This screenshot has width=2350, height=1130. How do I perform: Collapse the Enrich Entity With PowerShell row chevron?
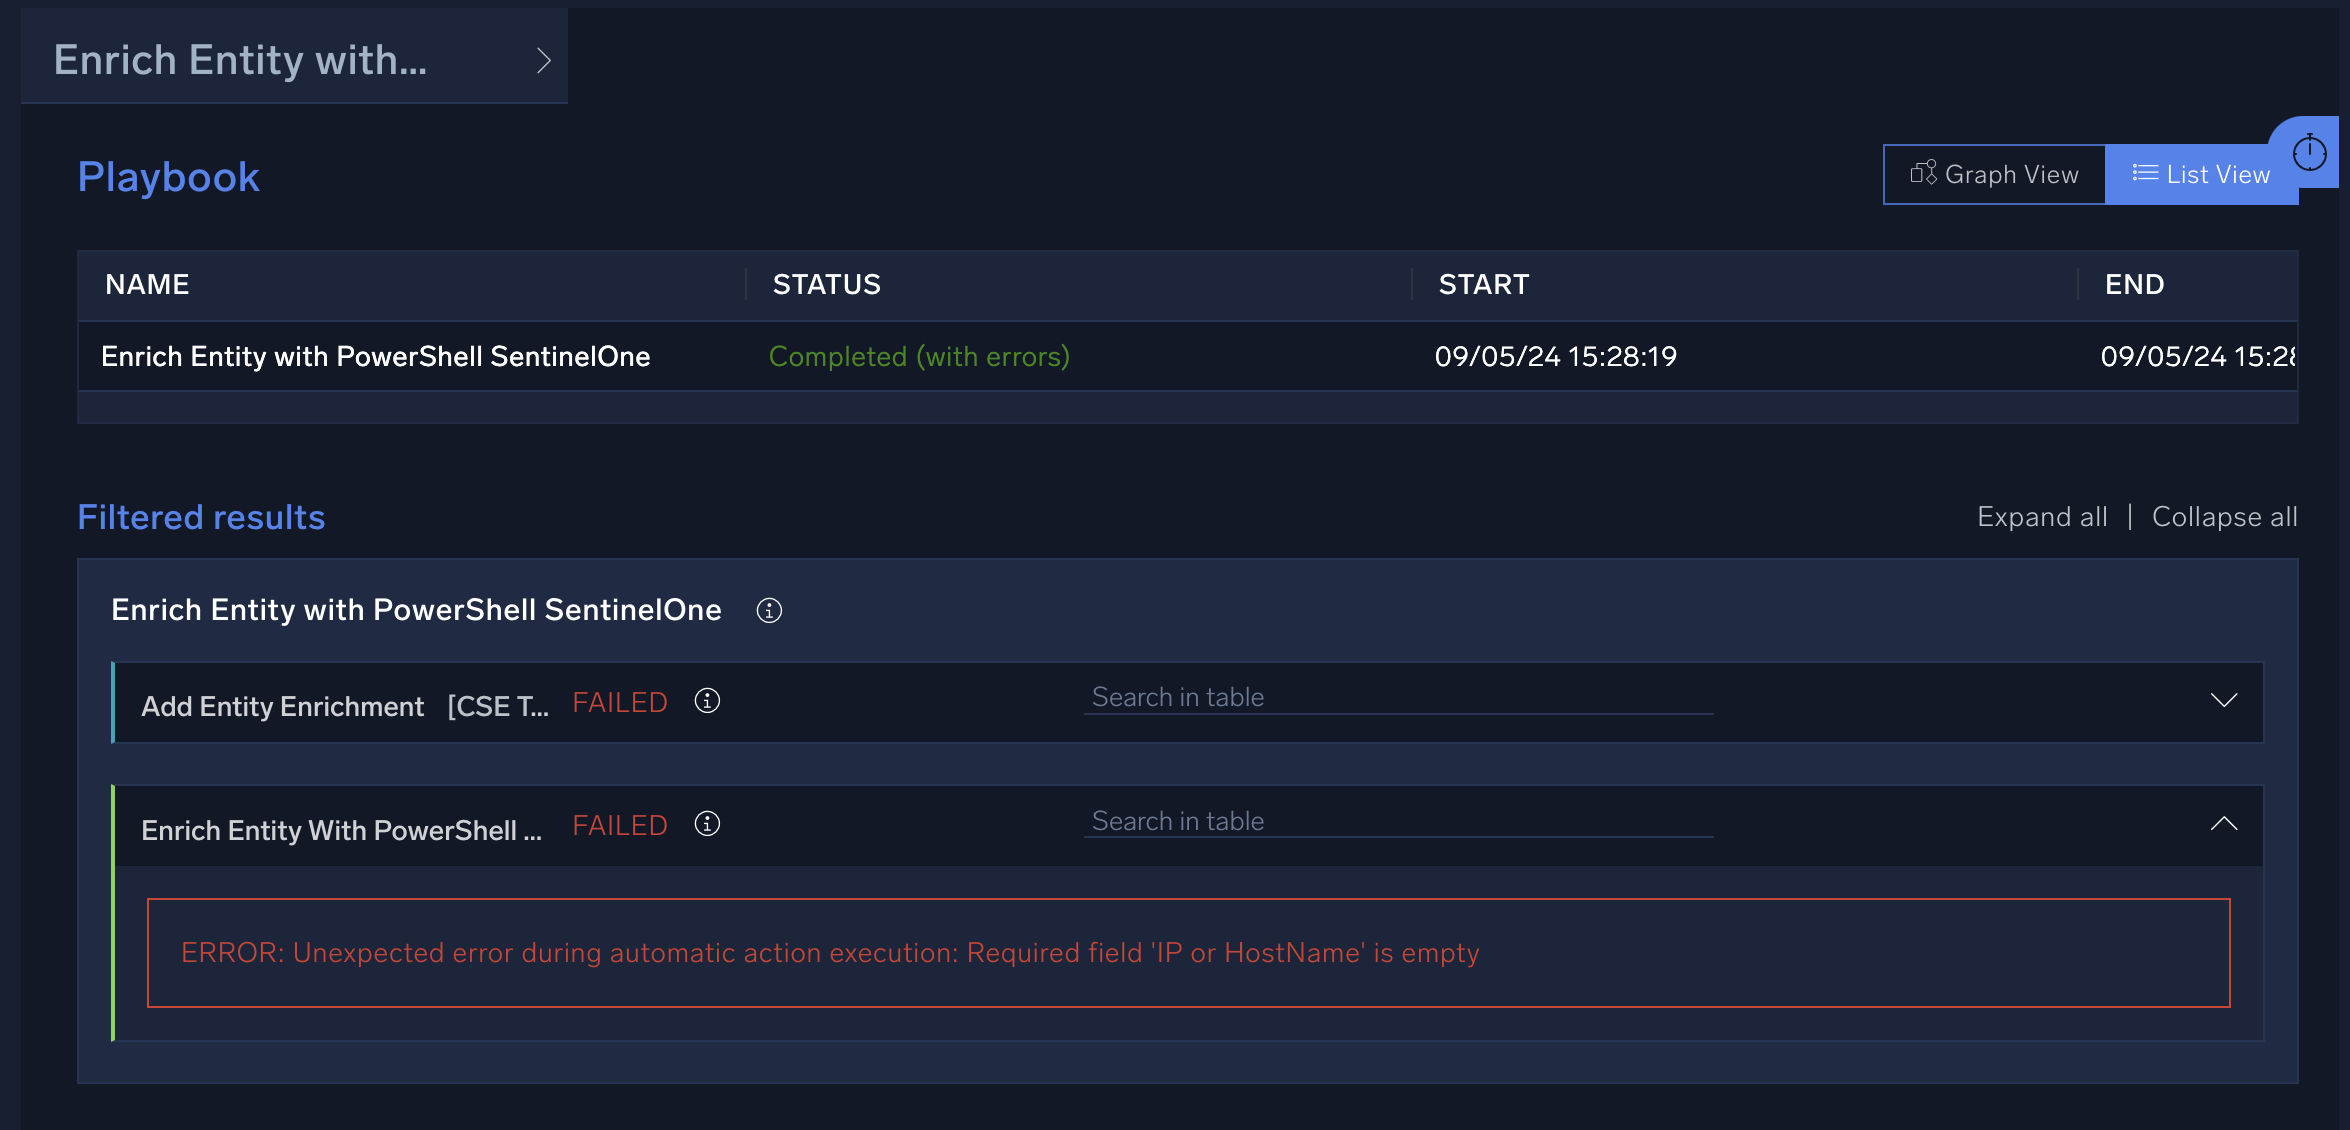(x=2223, y=824)
